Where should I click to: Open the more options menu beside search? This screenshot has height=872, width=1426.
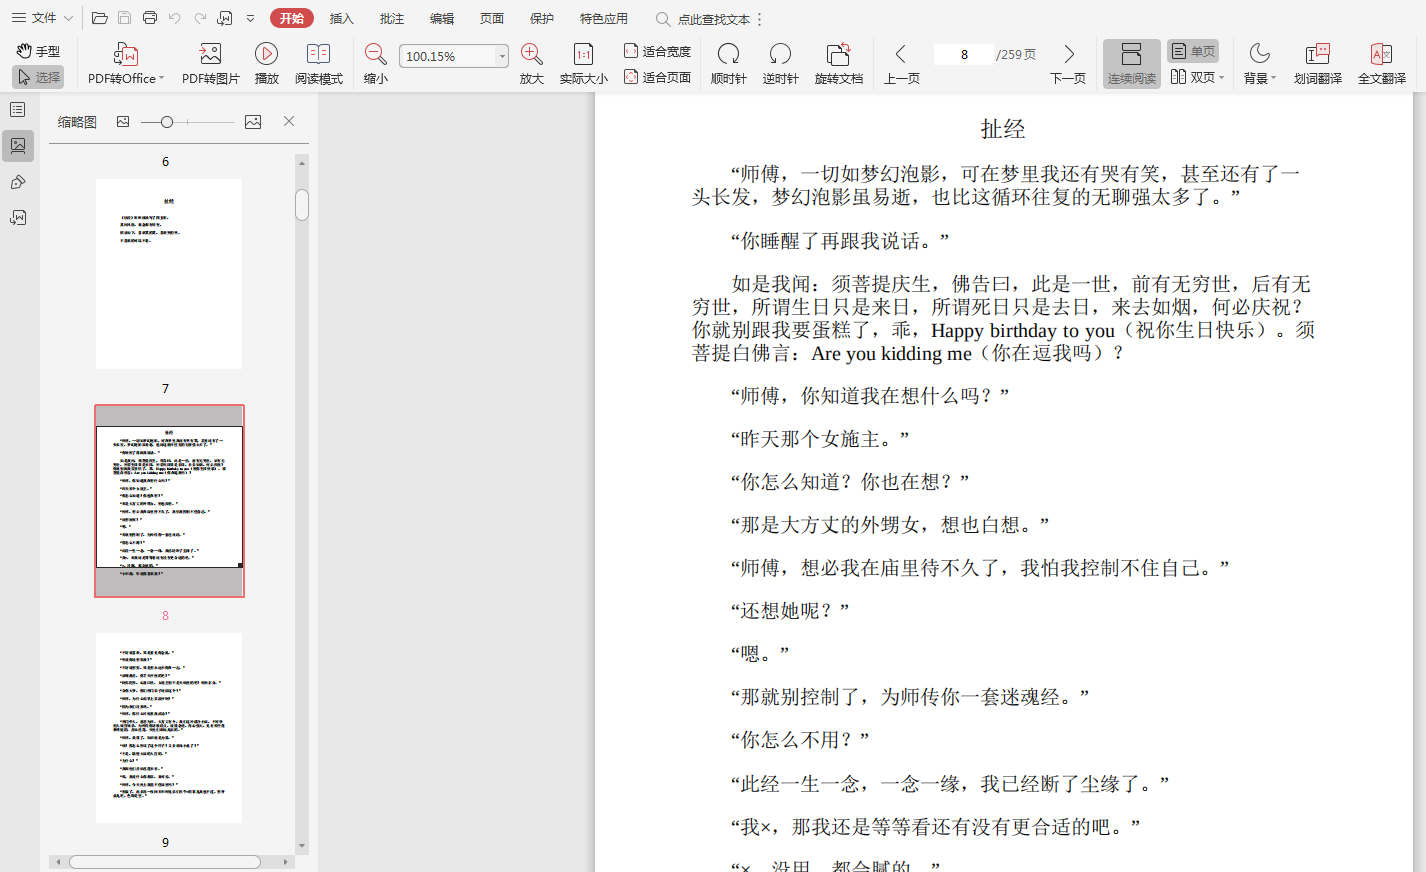point(760,19)
